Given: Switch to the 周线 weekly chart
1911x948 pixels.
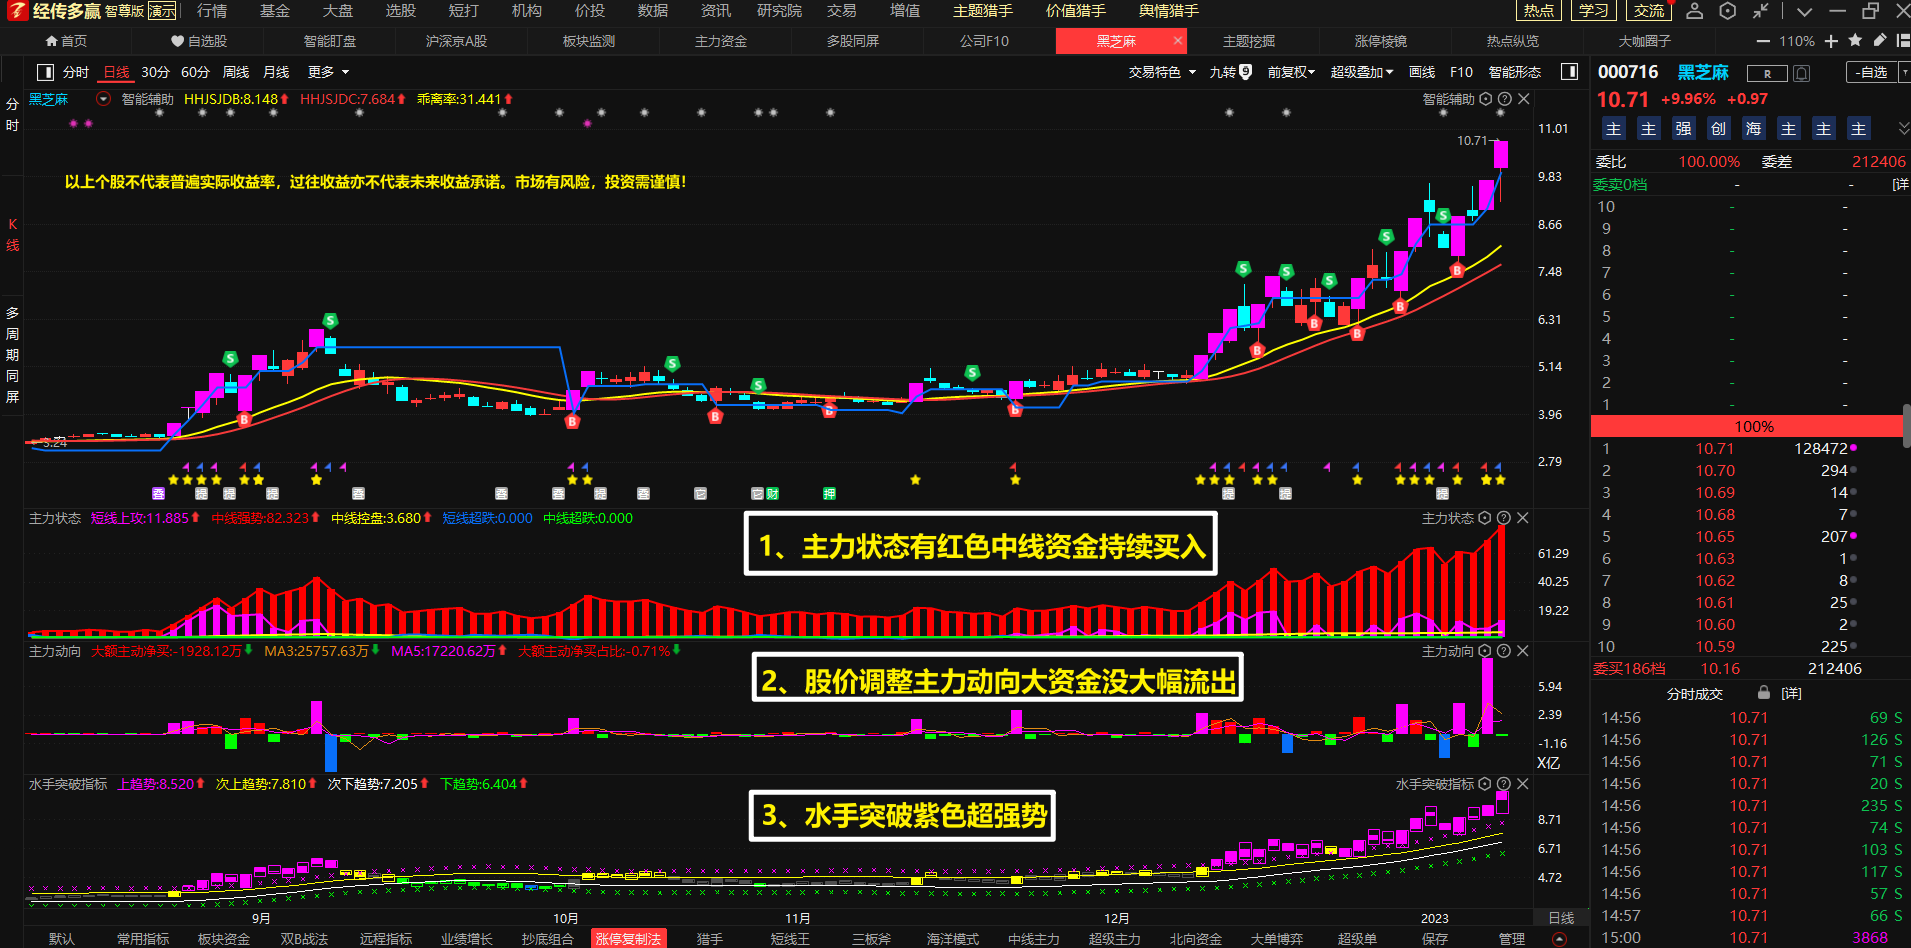Looking at the screenshot, I should click(x=235, y=72).
